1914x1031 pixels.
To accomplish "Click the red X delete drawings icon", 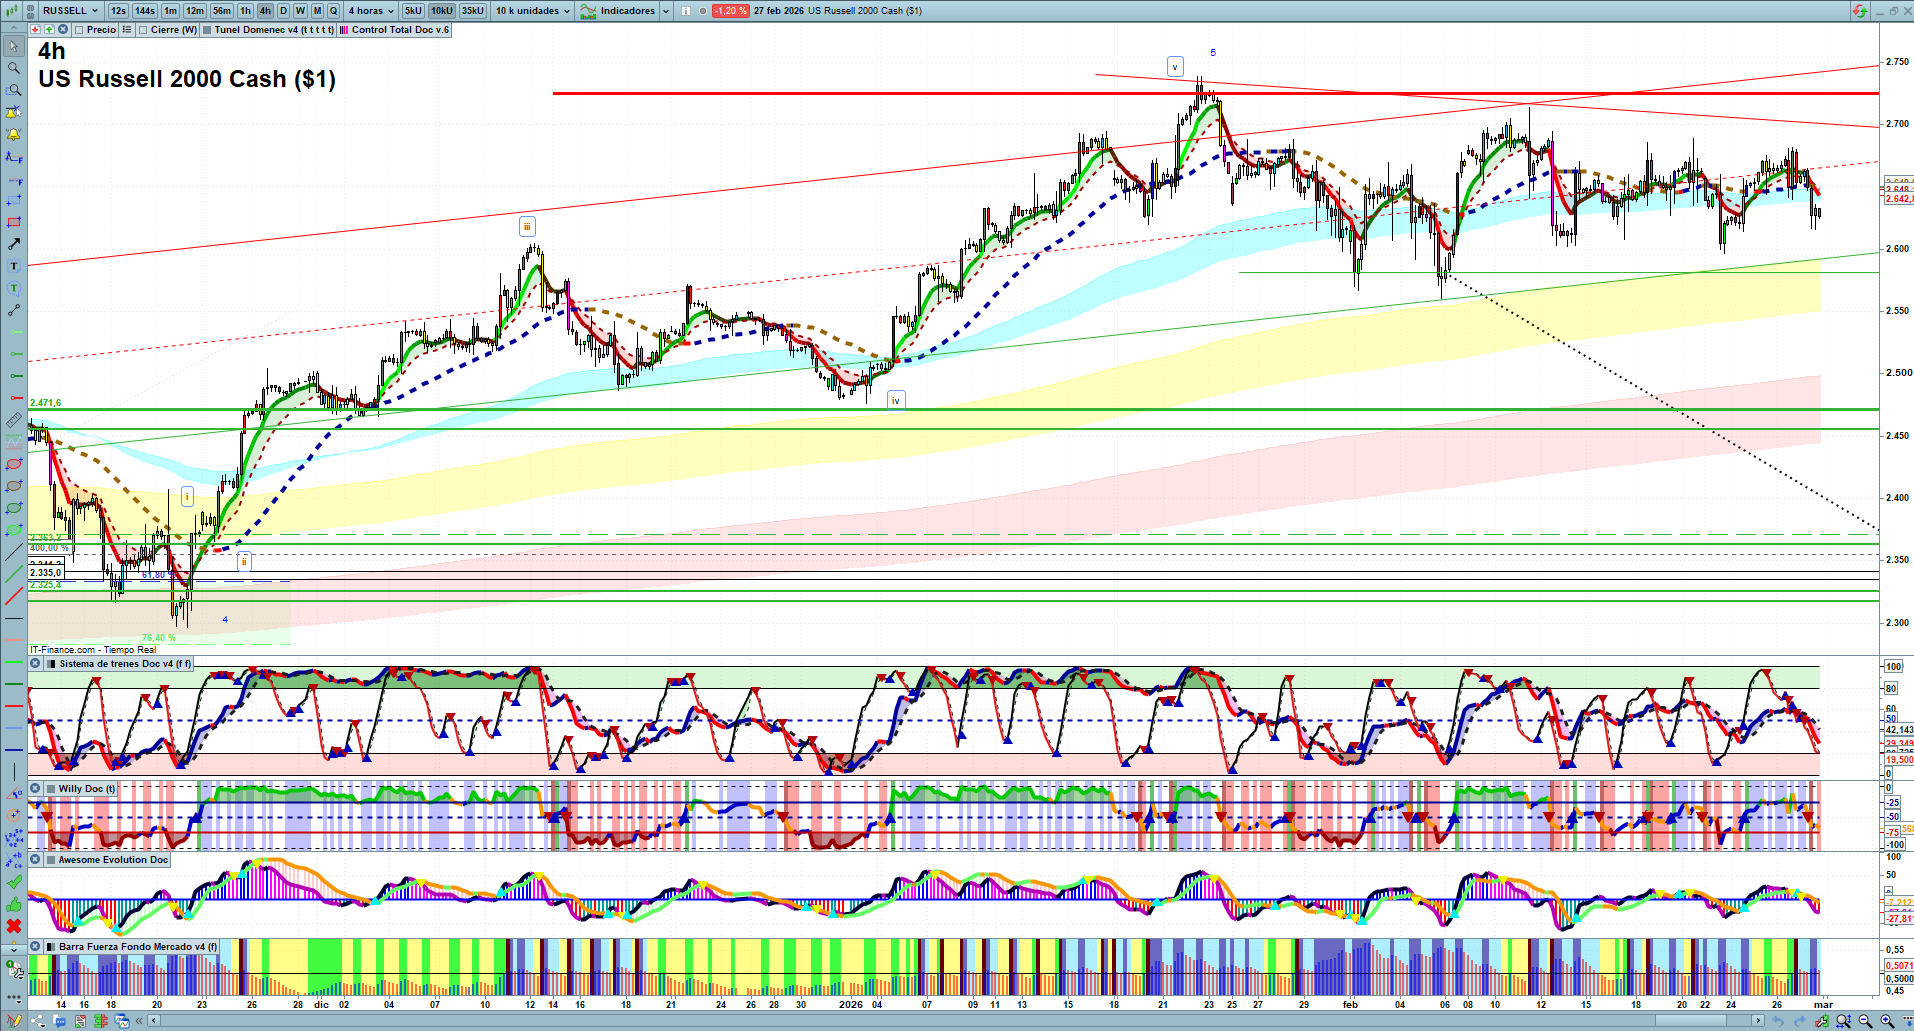I will [13, 926].
